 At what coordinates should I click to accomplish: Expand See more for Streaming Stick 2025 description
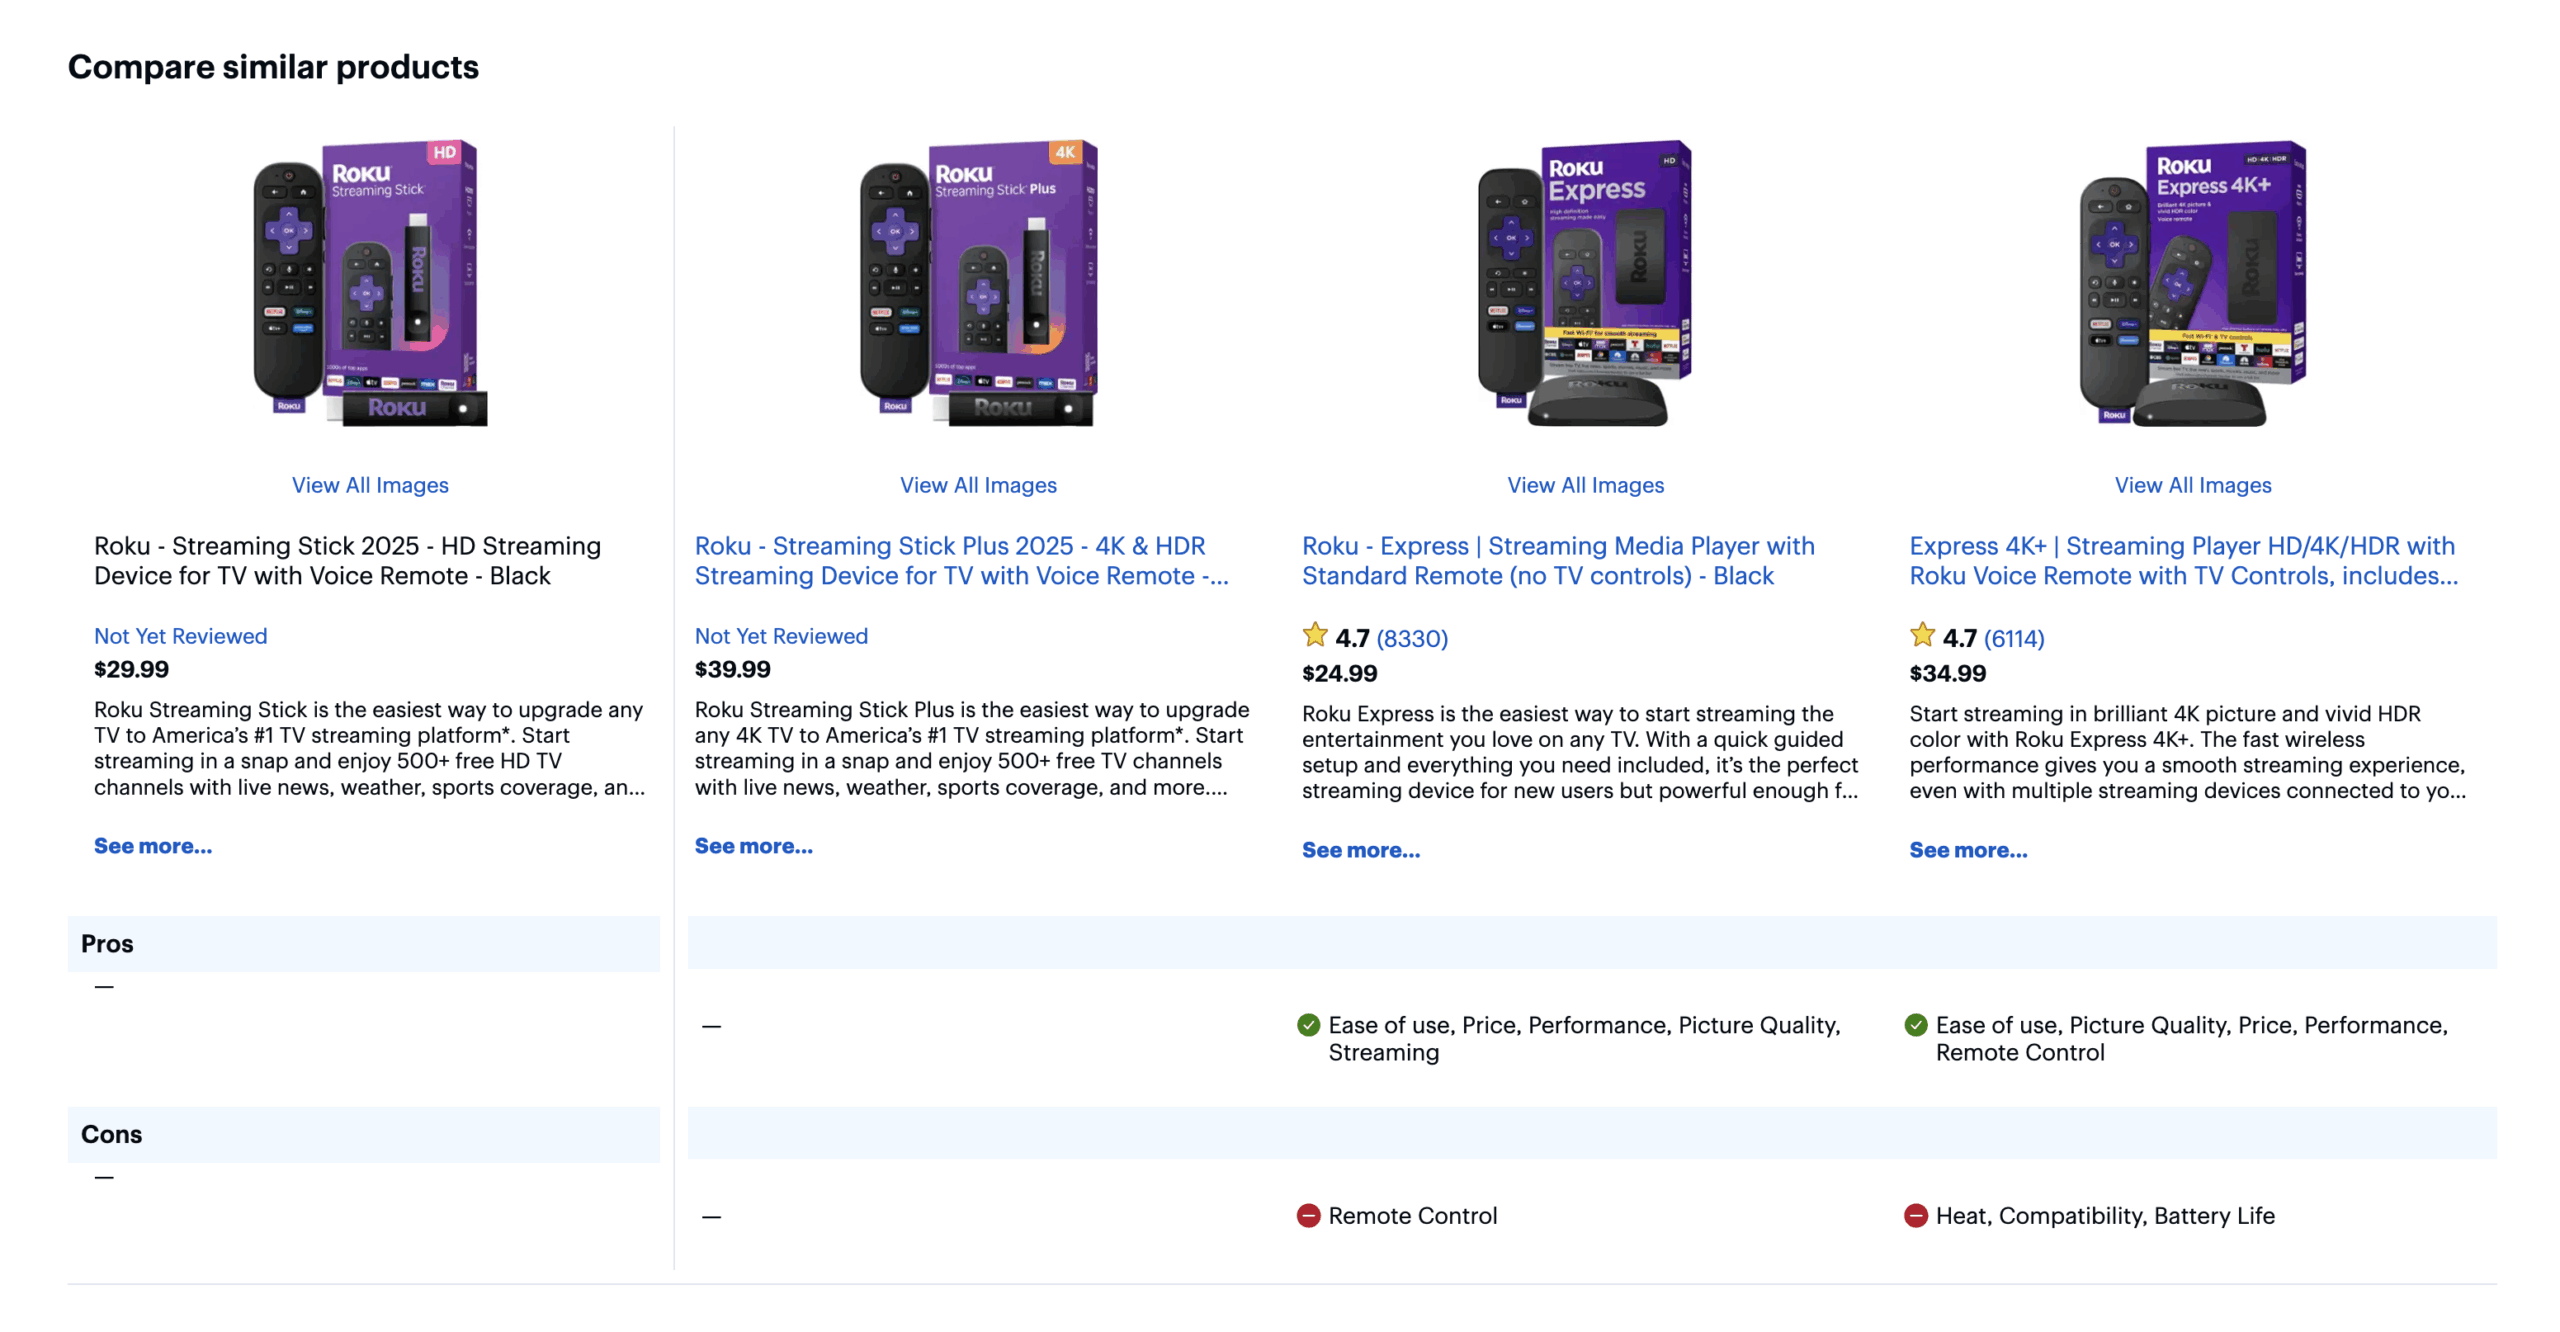tap(153, 846)
